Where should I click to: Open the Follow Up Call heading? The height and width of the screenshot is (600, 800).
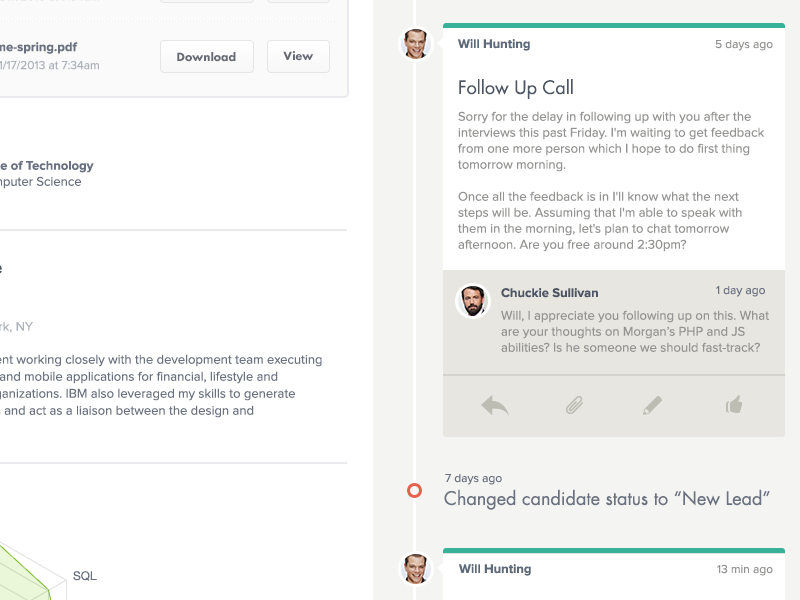click(x=516, y=88)
